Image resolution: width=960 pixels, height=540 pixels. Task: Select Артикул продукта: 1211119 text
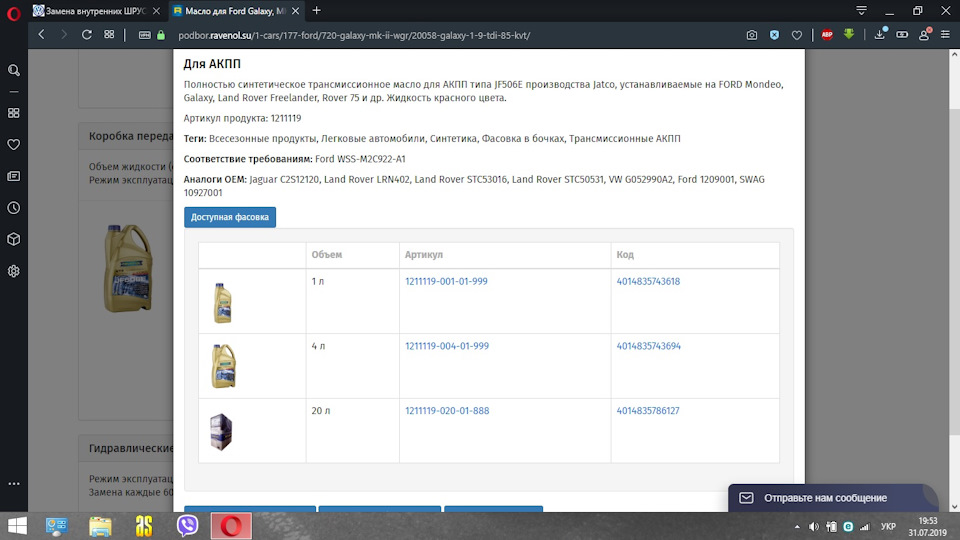(242, 118)
